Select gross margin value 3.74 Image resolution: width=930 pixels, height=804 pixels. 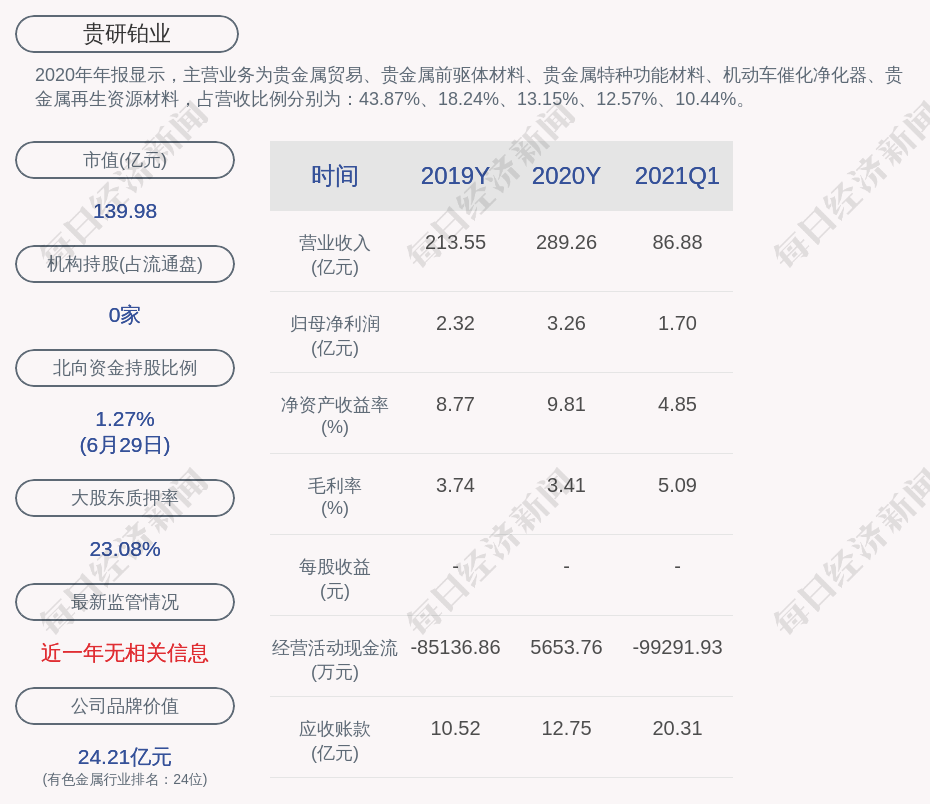tap(455, 486)
